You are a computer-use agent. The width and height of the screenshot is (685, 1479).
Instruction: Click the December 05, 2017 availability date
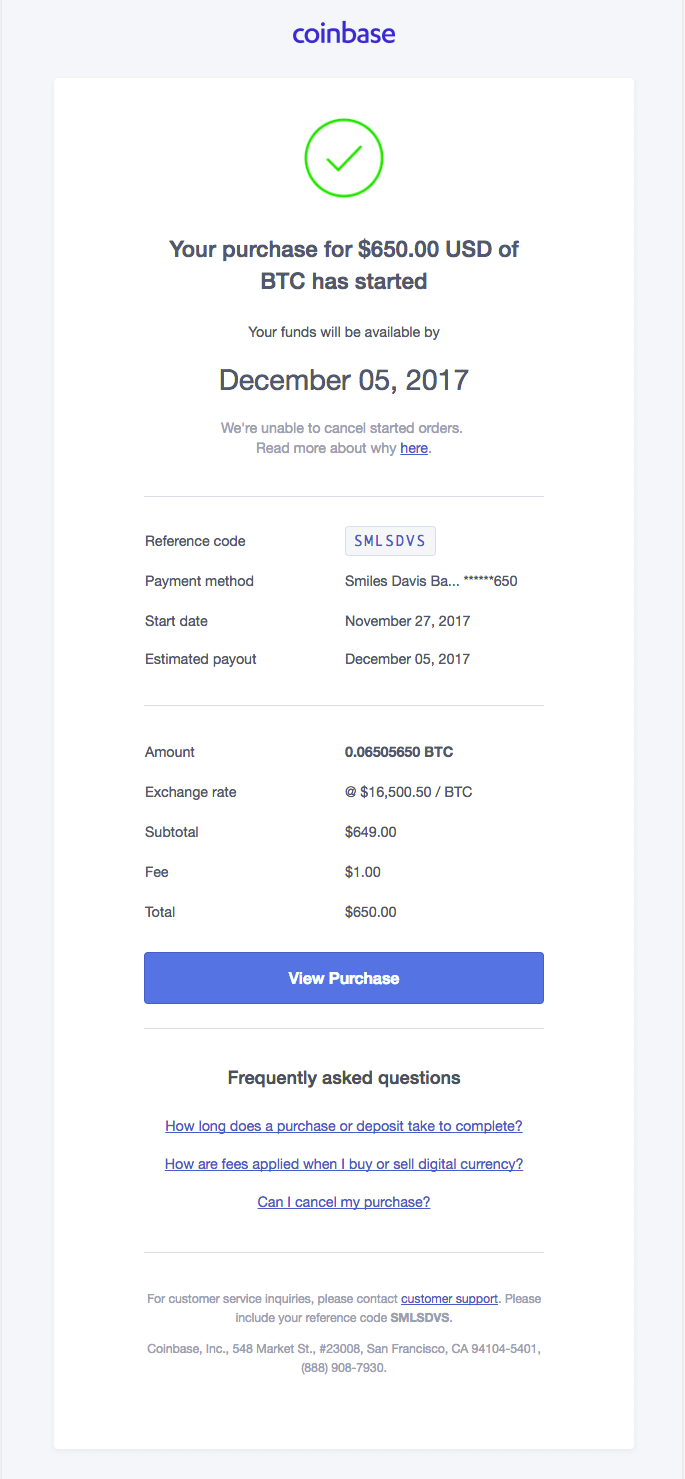coord(344,380)
